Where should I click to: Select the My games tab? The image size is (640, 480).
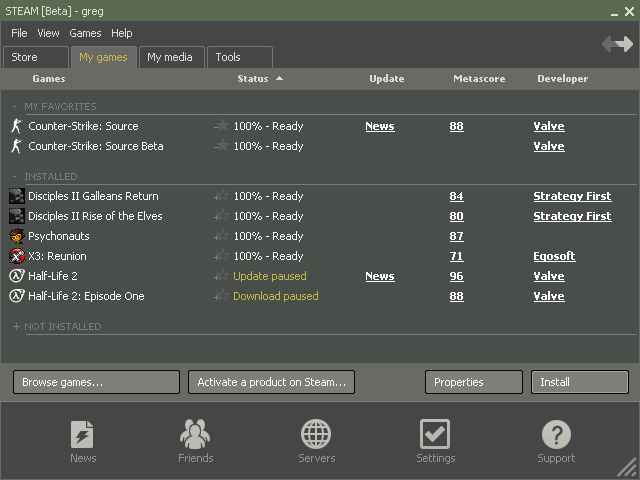pos(104,57)
